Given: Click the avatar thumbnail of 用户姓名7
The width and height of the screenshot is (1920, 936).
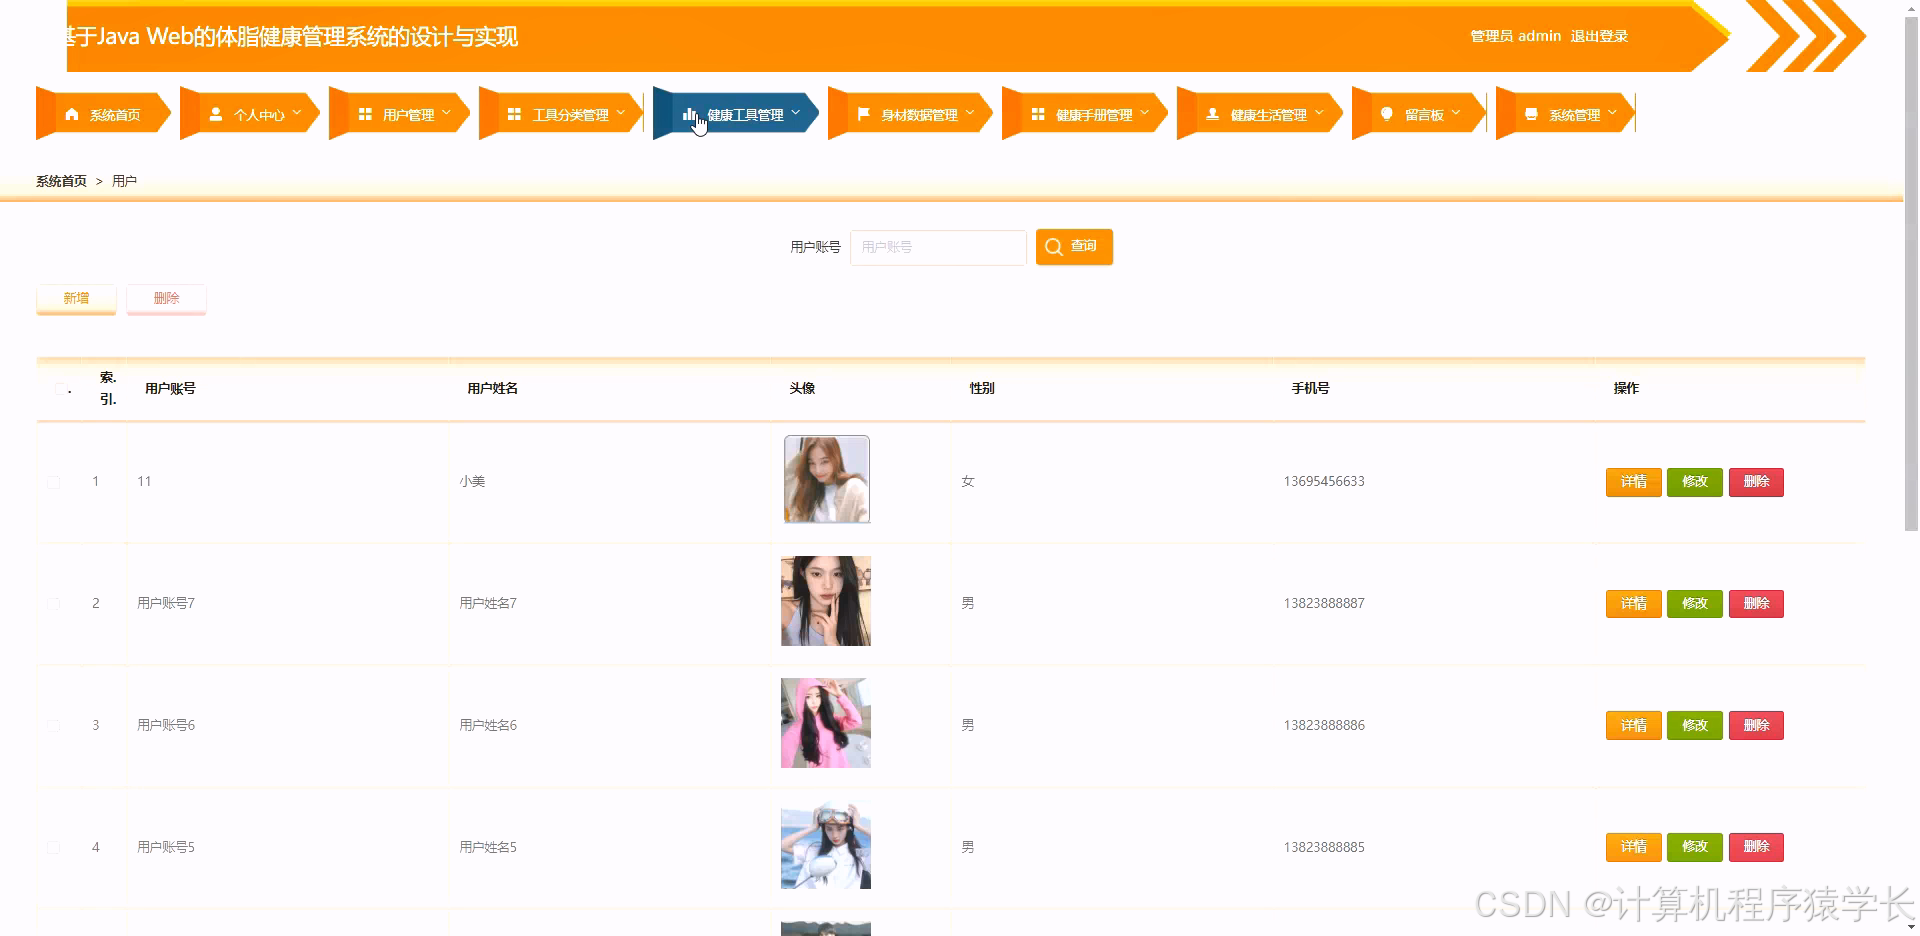Looking at the screenshot, I should [x=826, y=601].
